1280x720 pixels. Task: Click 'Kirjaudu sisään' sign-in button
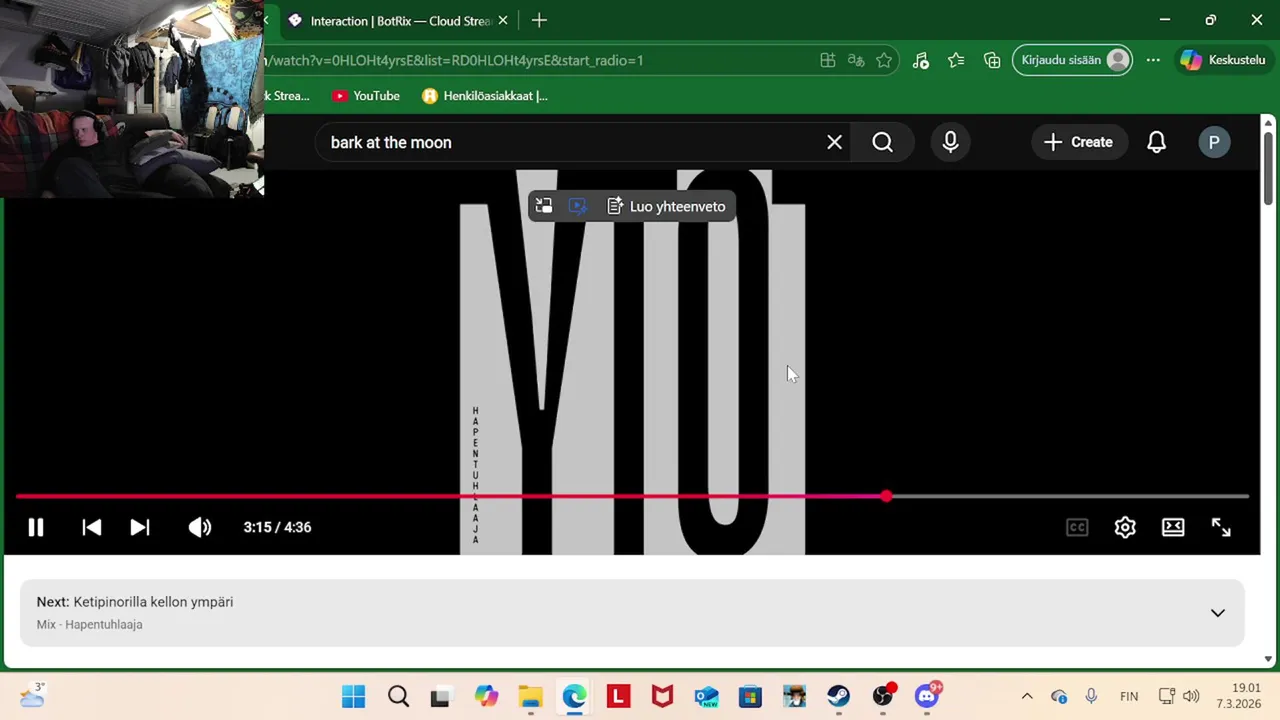[1072, 60]
